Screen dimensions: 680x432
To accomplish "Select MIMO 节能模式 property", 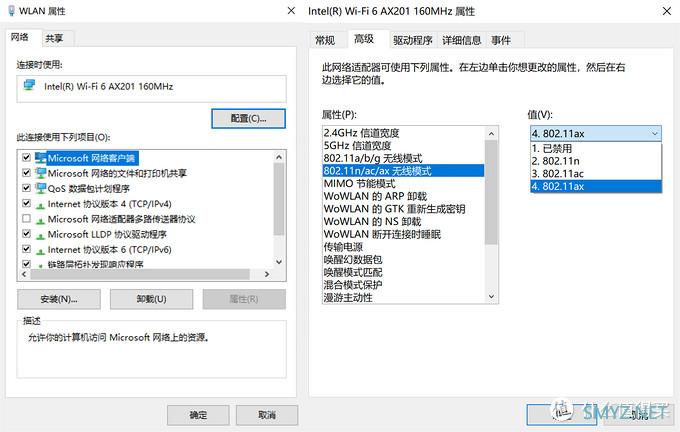I will pyautogui.click(x=403, y=183).
